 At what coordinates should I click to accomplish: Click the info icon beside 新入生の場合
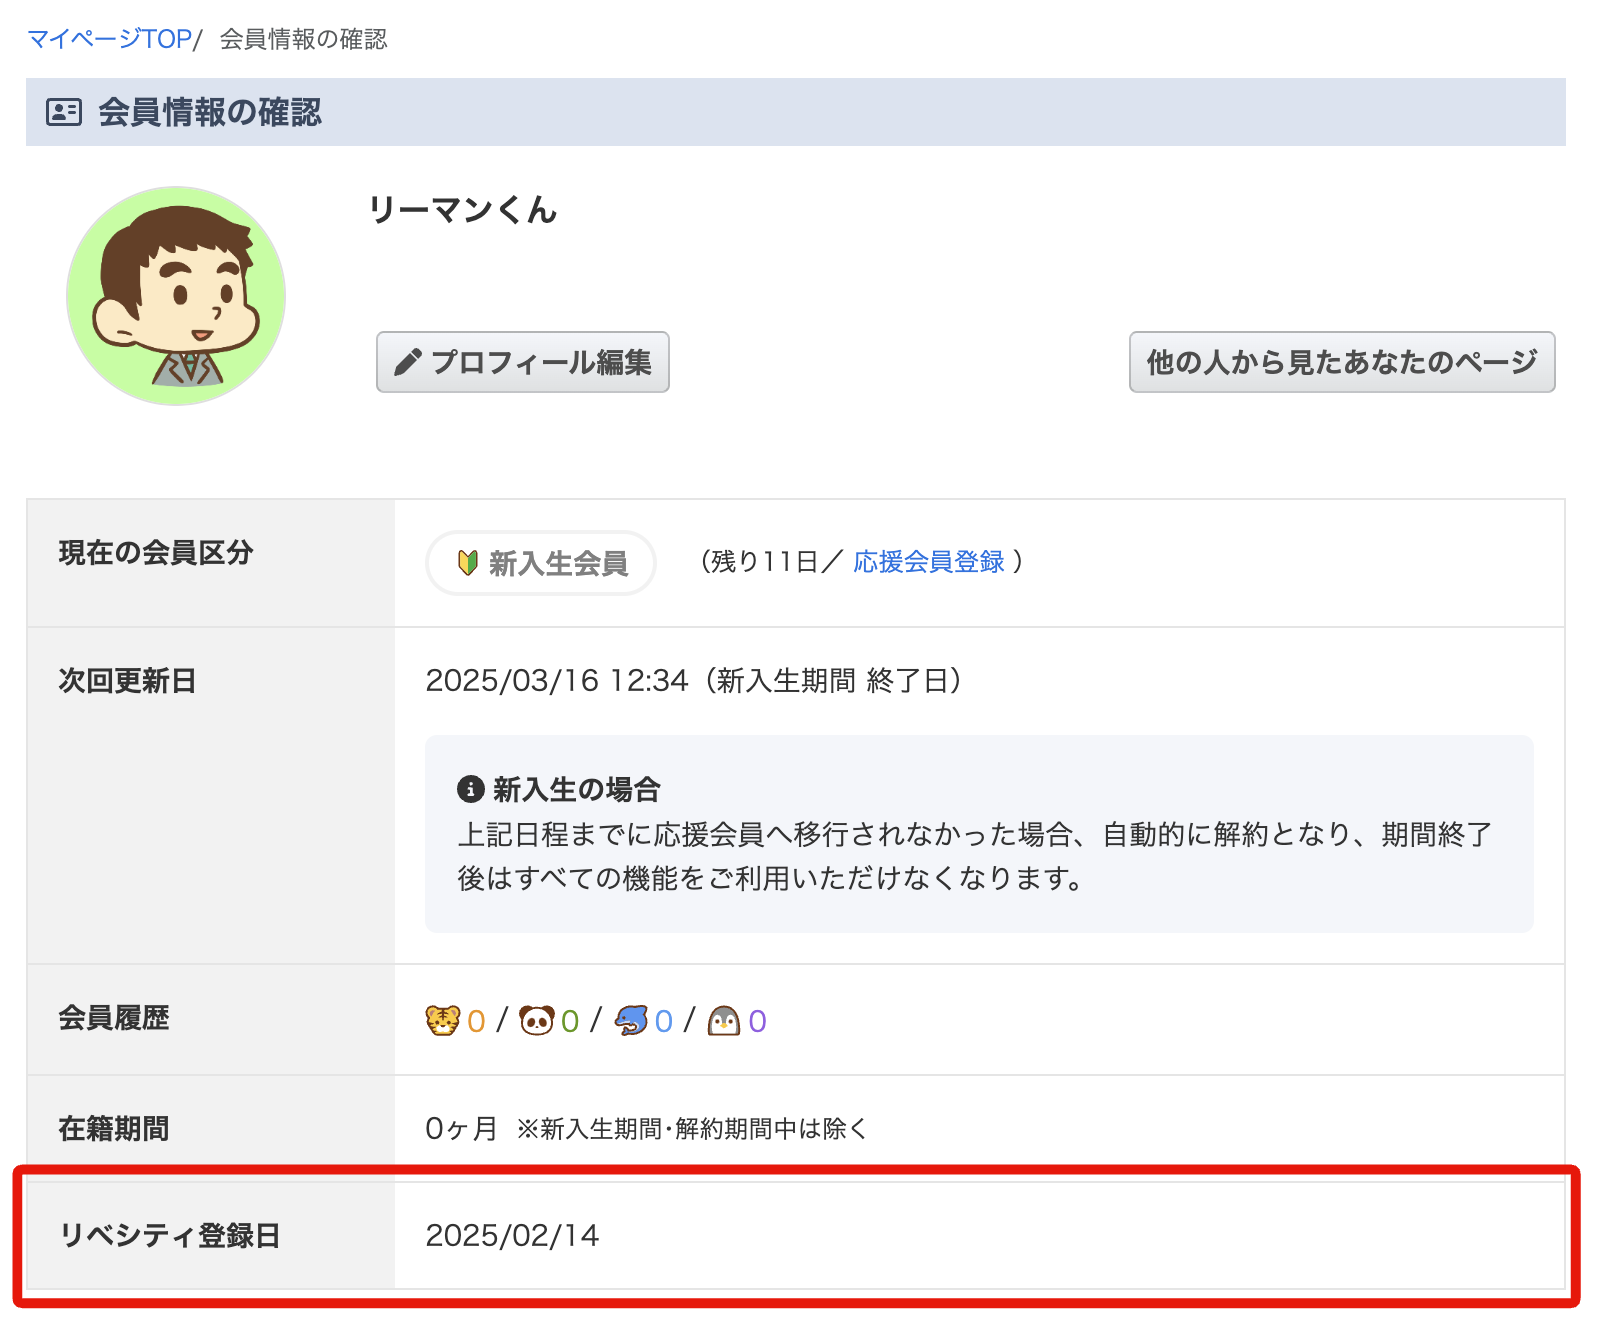pos(470,789)
